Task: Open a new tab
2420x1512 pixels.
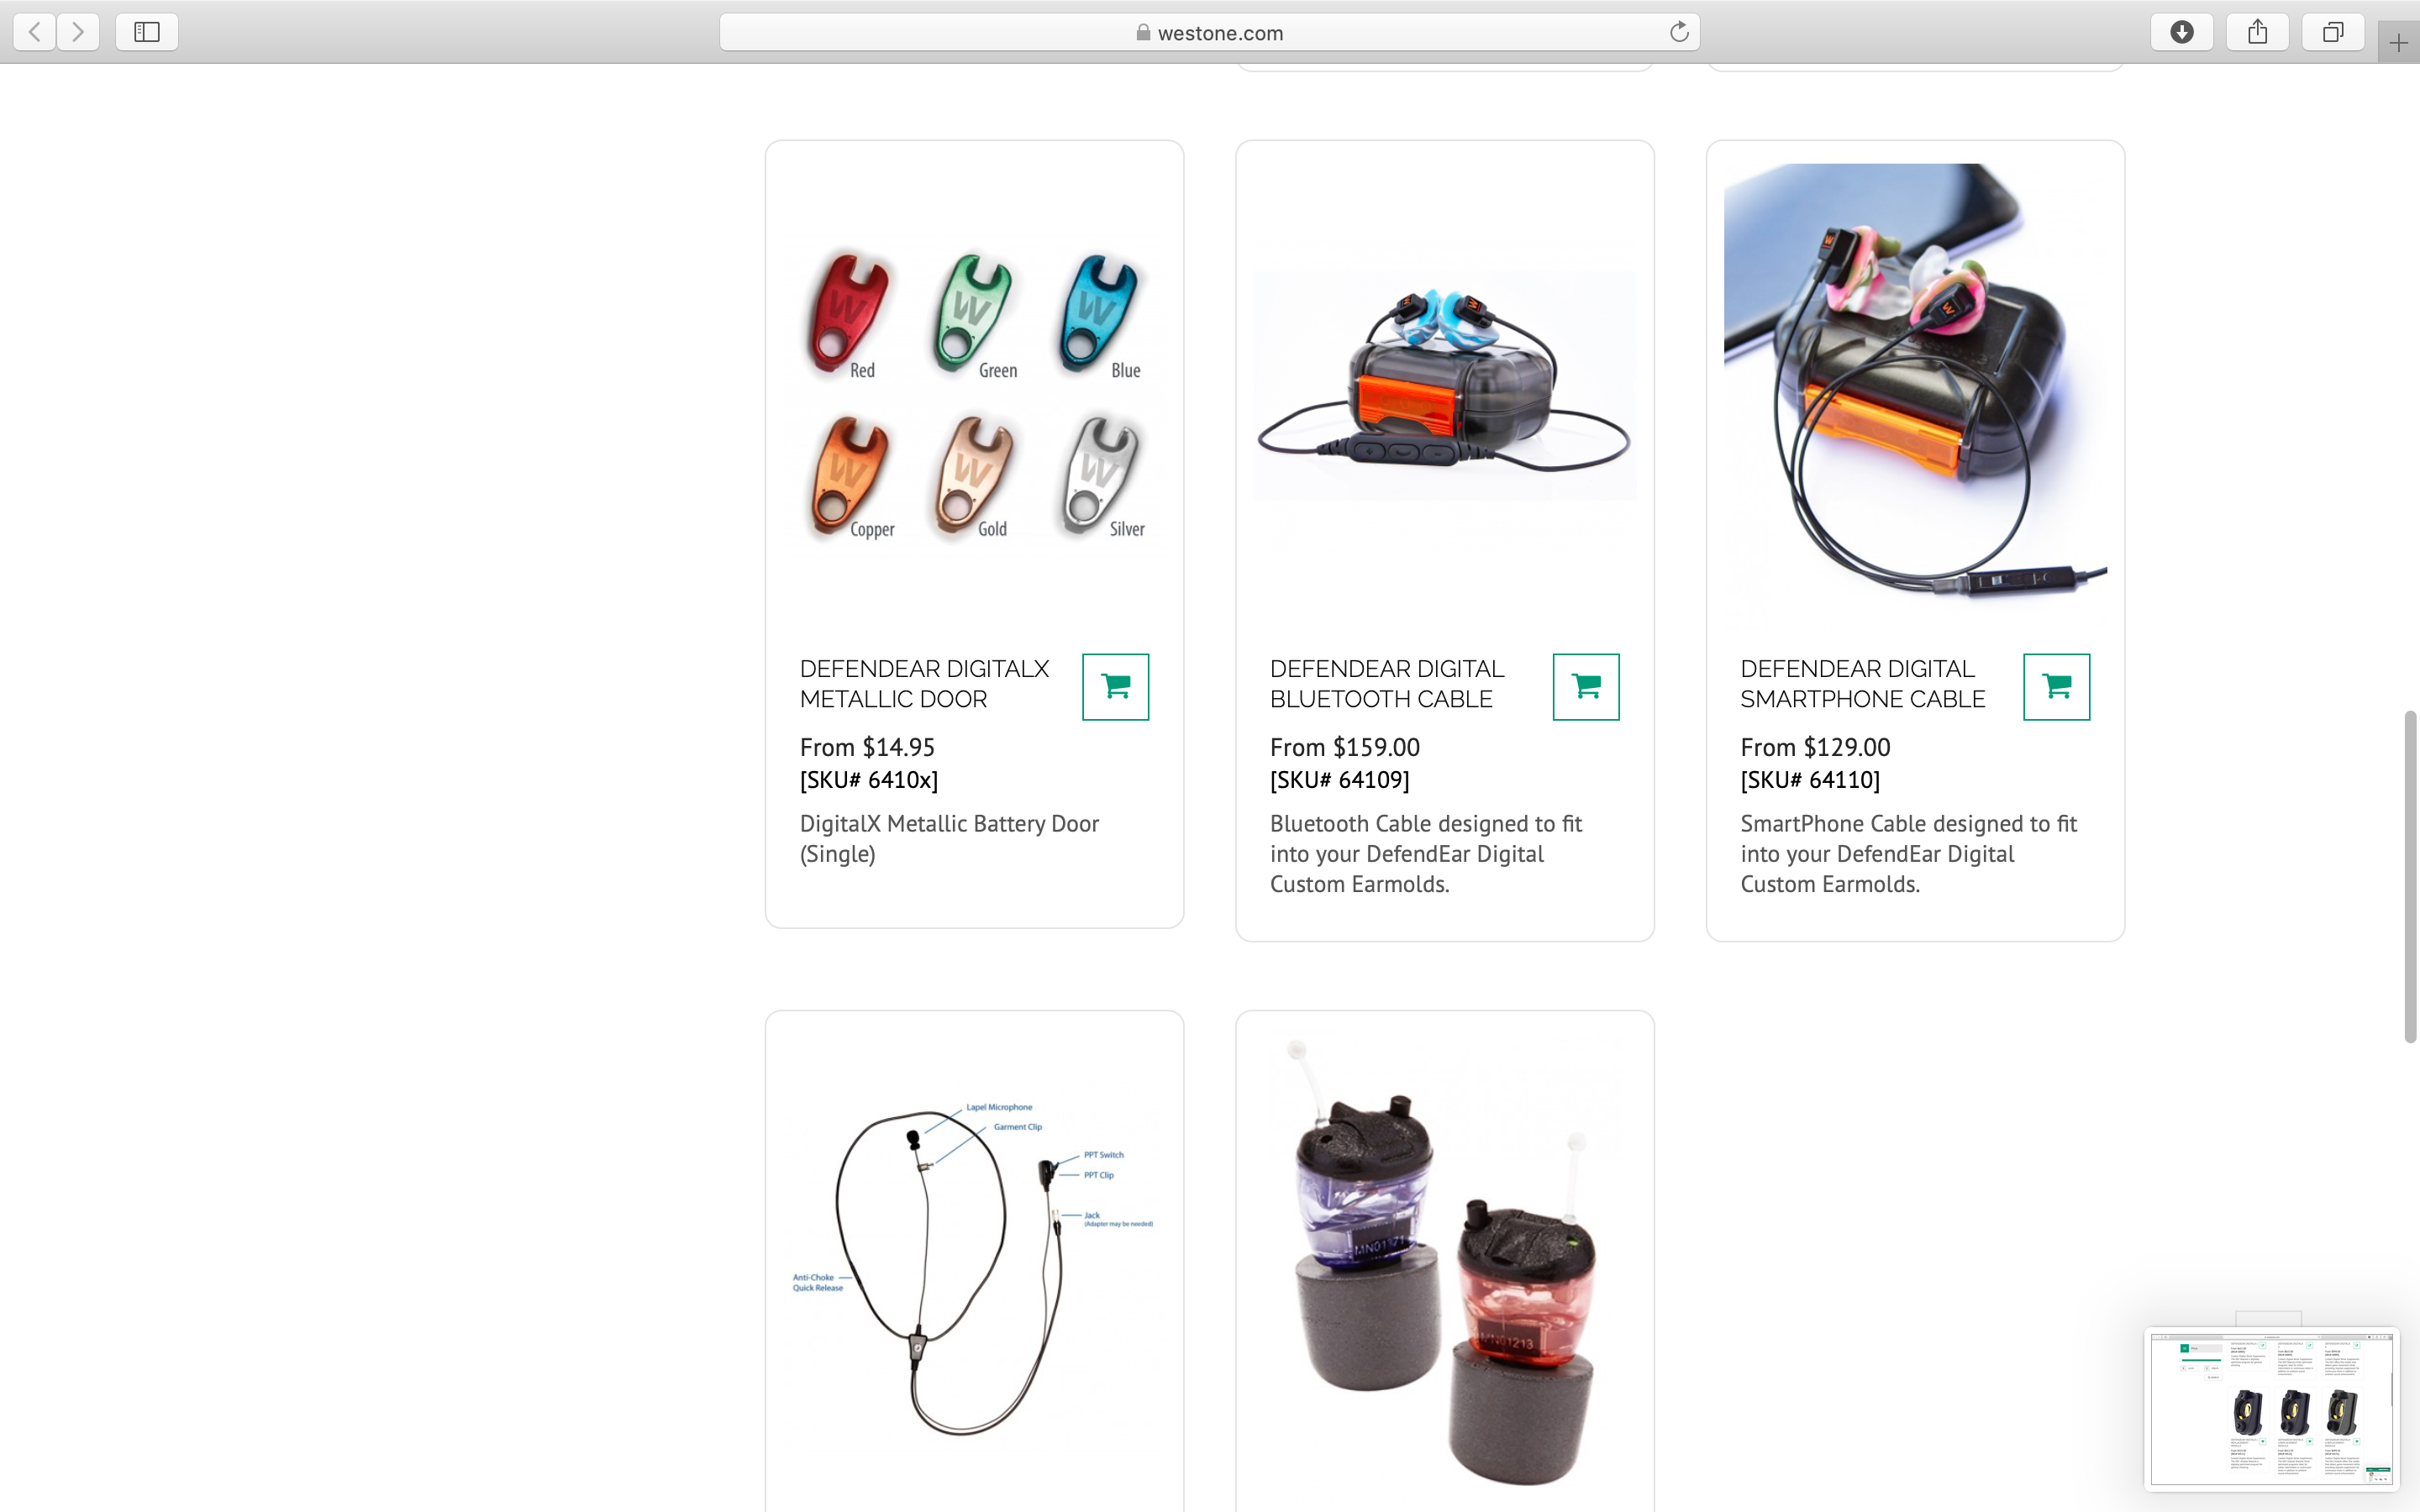Action: (x=2398, y=43)
